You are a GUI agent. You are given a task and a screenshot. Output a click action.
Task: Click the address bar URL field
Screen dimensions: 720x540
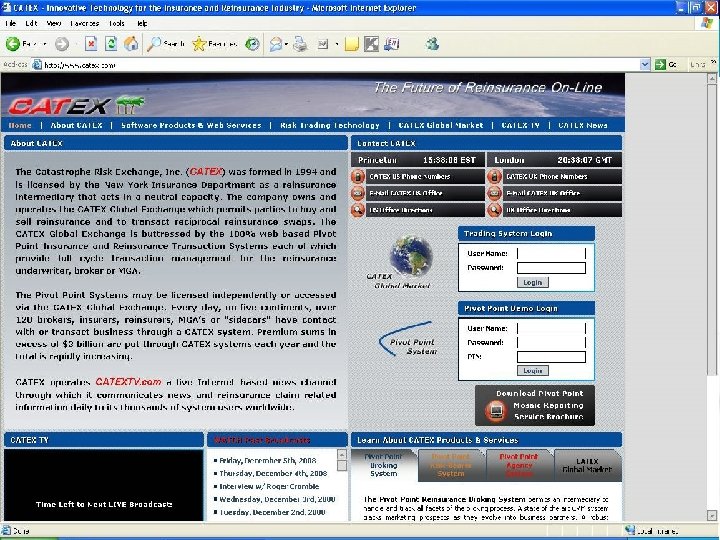pyautogui.click(x=335, y=65)
